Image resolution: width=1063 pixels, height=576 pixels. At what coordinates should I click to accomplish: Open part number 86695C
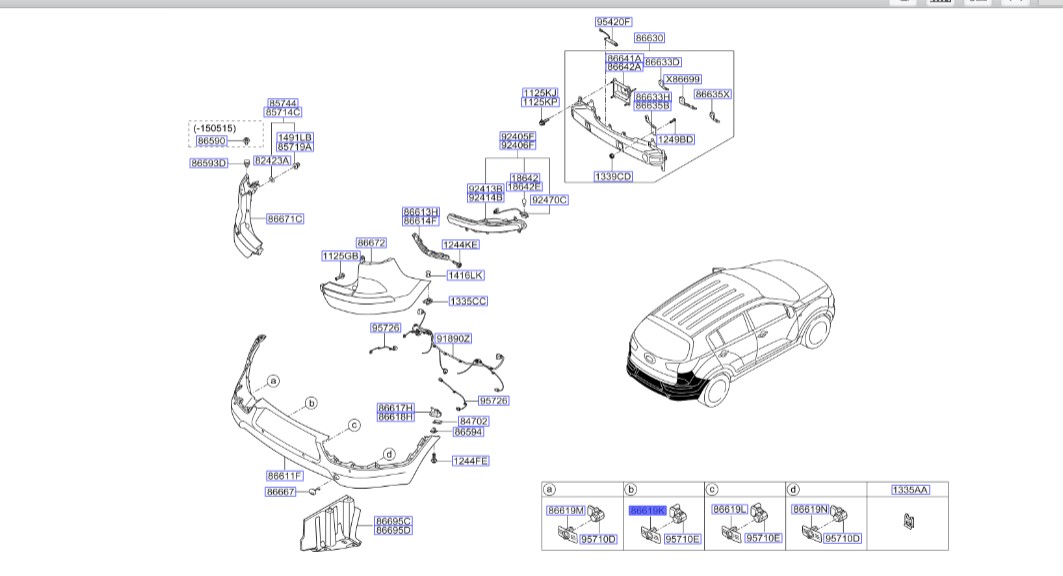pyautogui.click(x=393, y=521)
